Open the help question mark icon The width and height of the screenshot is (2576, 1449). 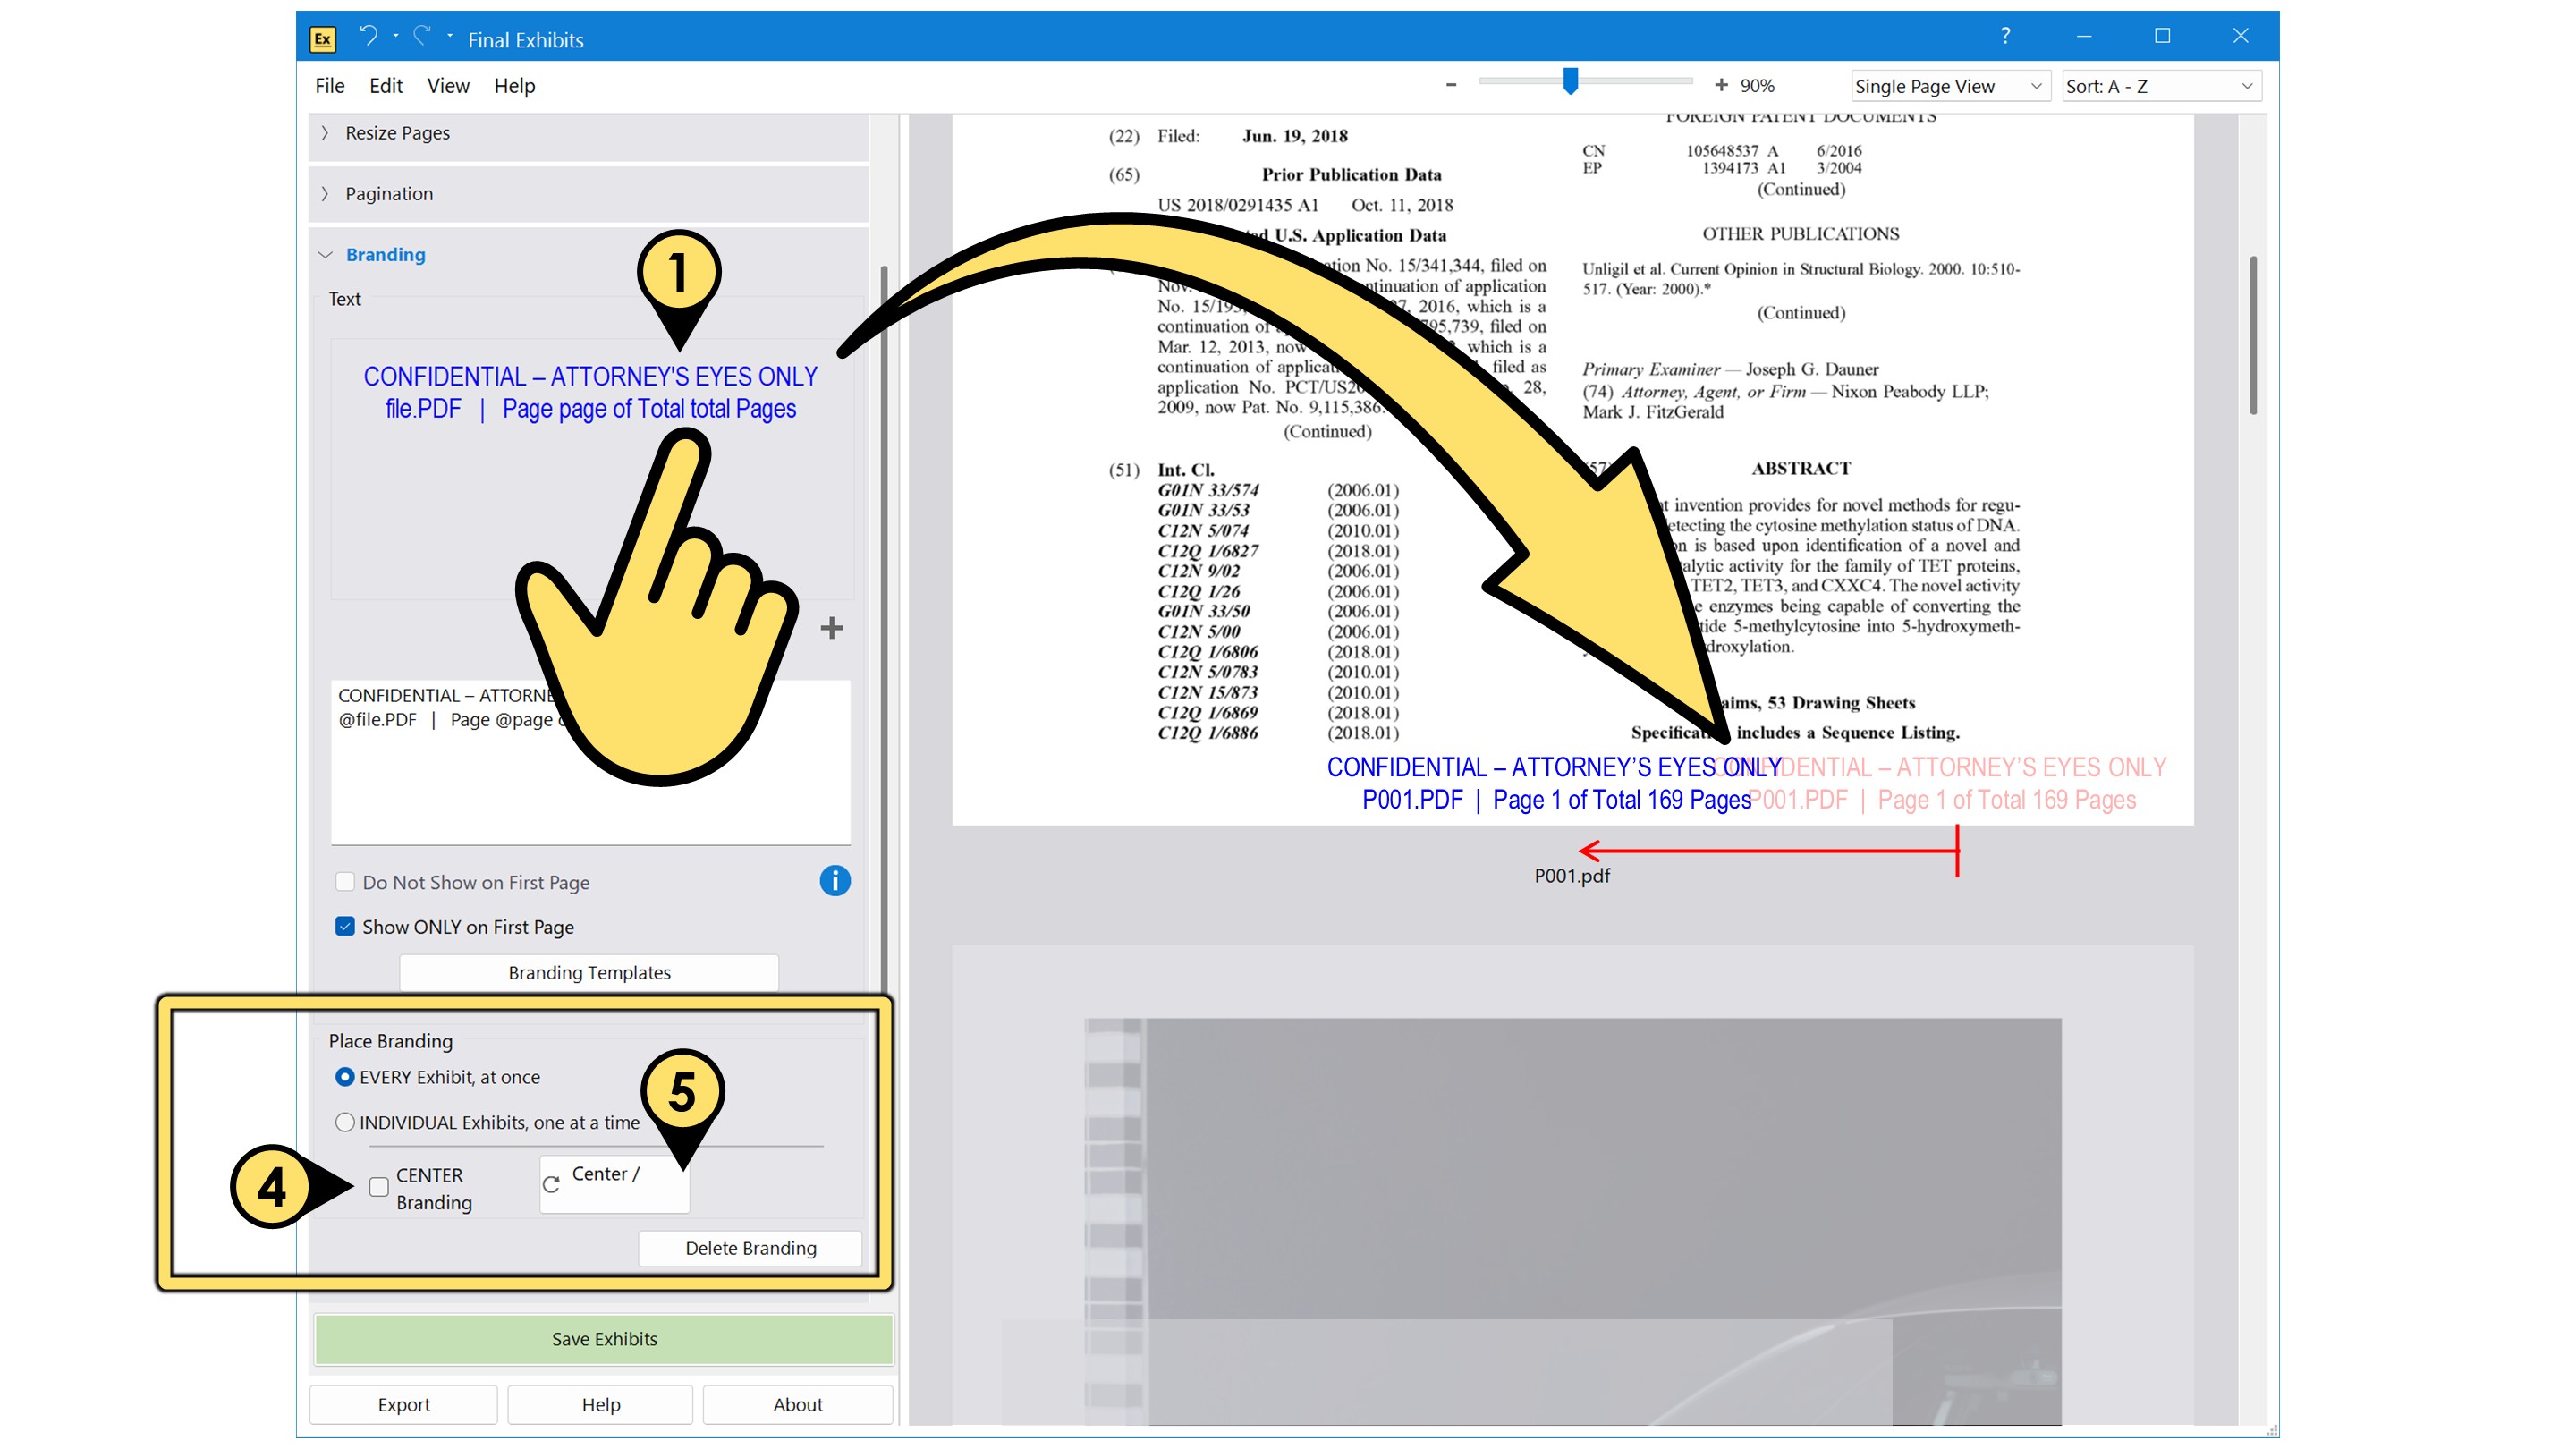[2005, 36]
